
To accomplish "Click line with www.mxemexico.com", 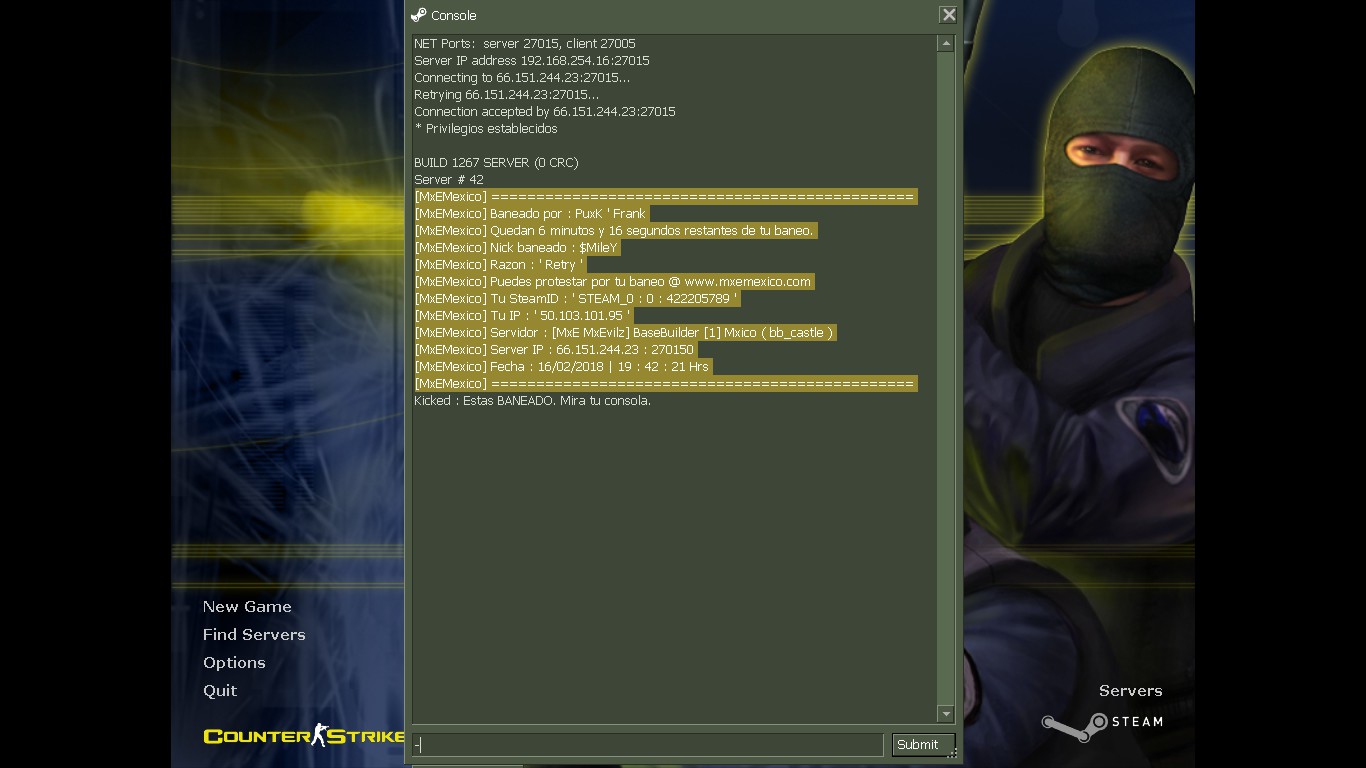I will click(x=614, y=282).
